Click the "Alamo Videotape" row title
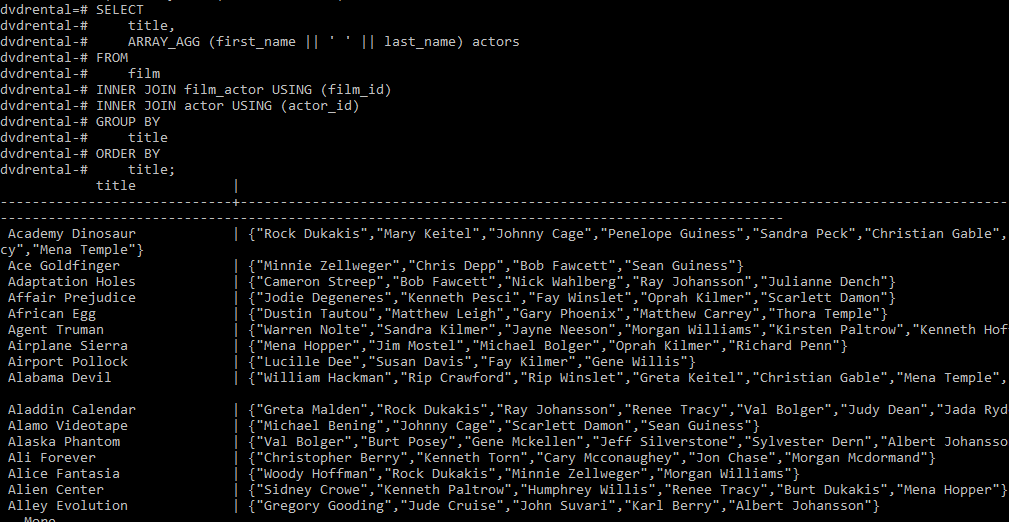The width and height of the screenshot is (1009, 522). tap(68, 426)
